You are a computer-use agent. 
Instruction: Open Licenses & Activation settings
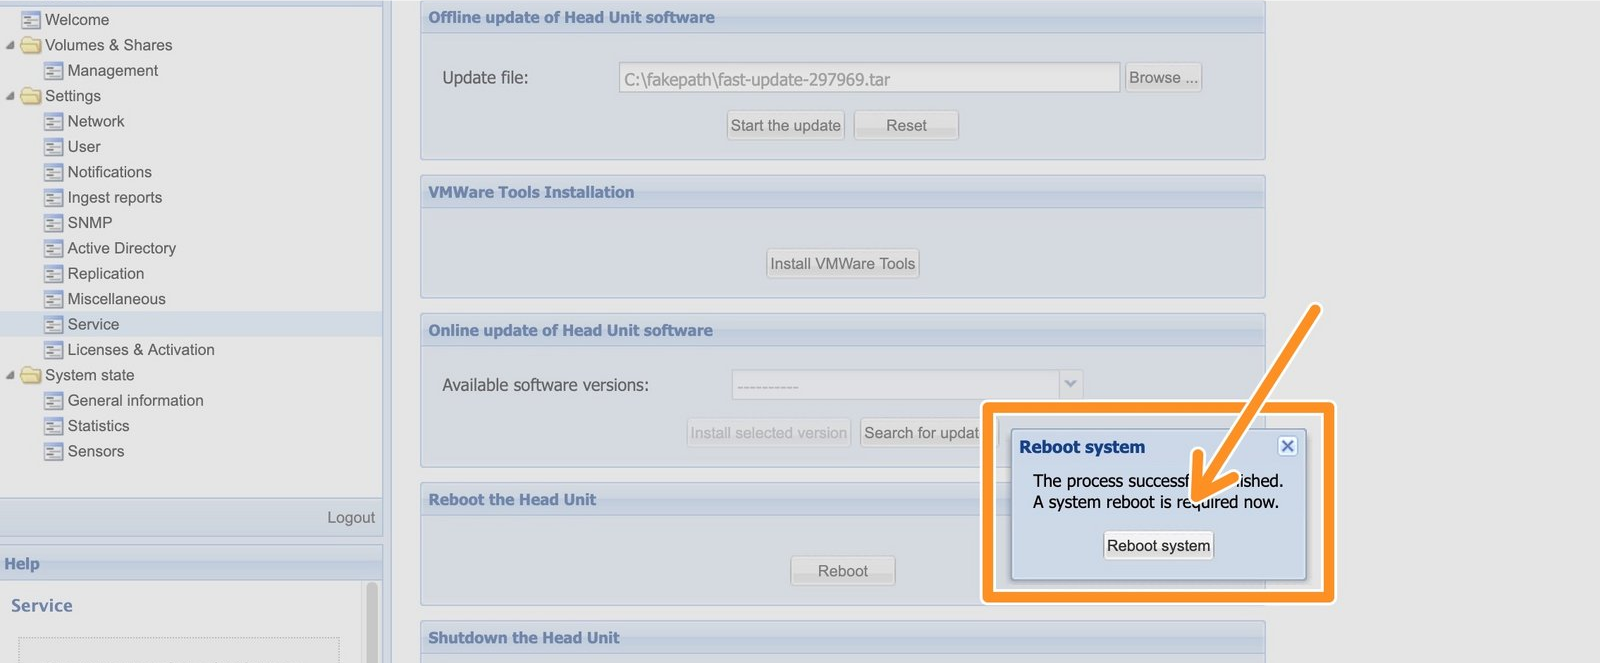pyautogui.click(x=140, y=350)
